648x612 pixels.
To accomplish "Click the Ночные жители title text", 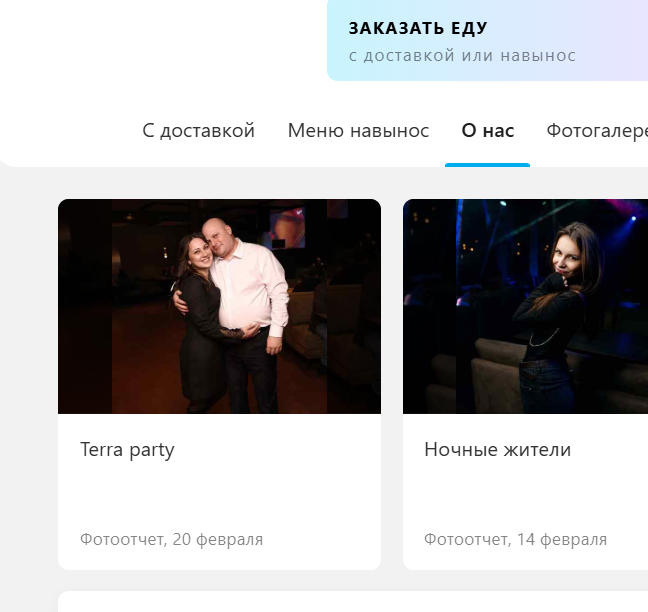I will pos(498,450).
